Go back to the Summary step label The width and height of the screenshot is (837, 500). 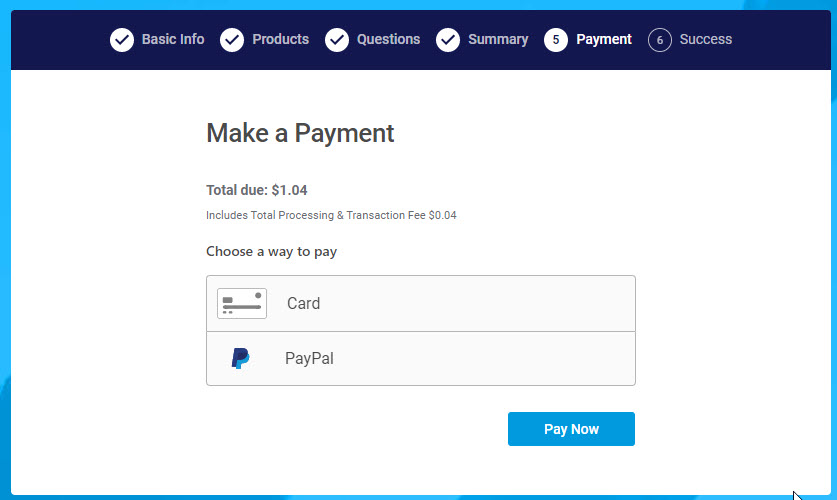498,39
